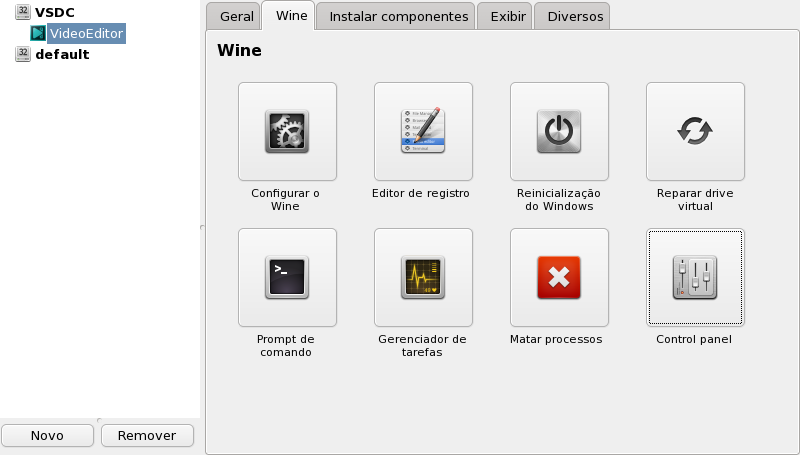
Task: Click the "Gerenciador de tarefas" caption
Action: pos(422,345)
